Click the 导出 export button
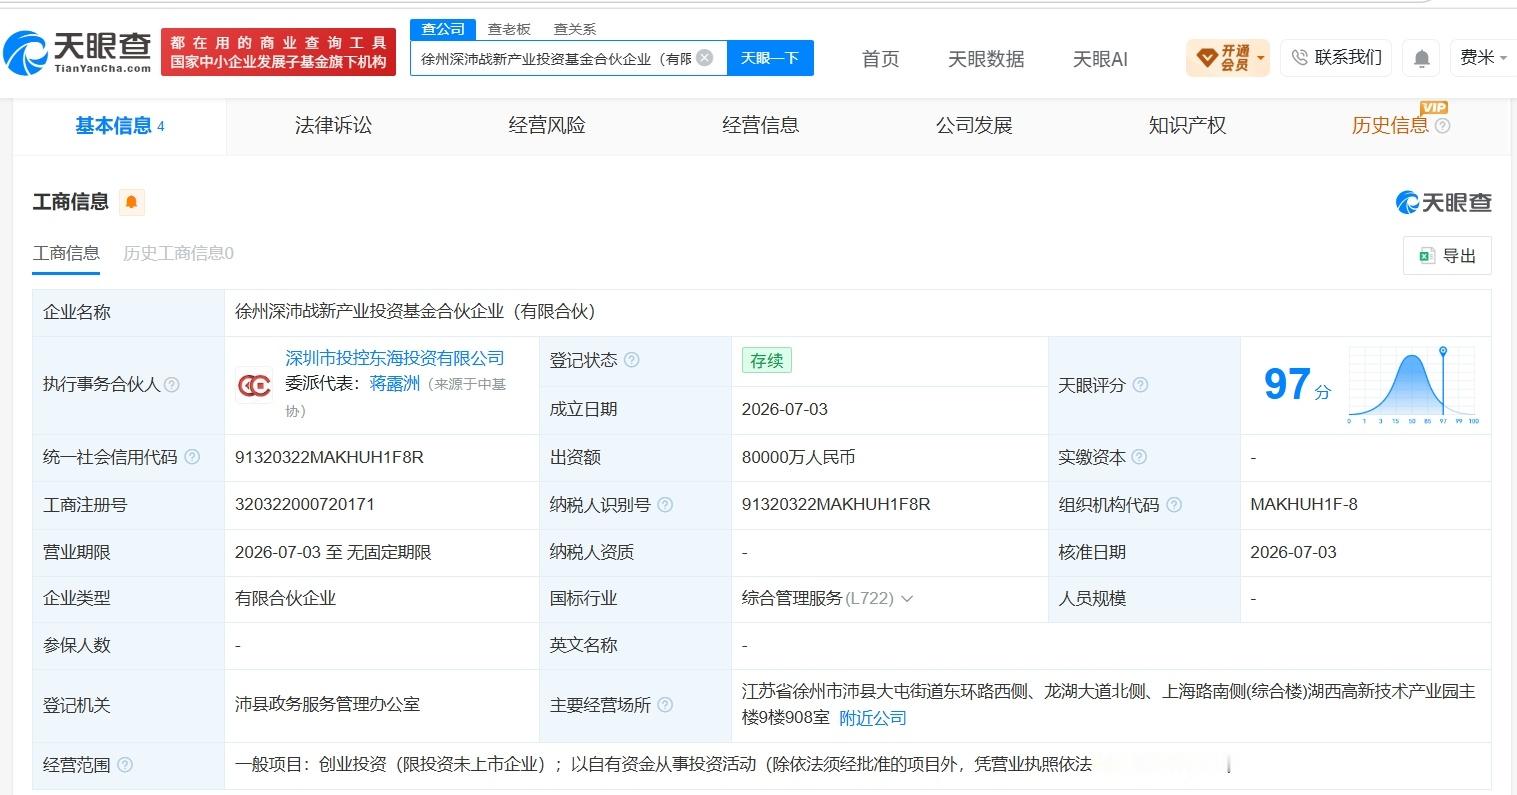 pos(1447,256)
